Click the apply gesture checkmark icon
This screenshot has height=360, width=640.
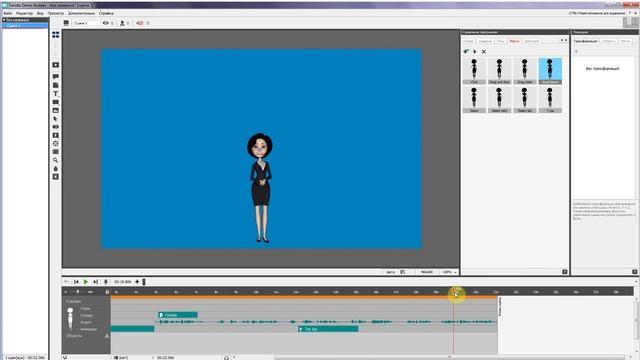[466, 51]
